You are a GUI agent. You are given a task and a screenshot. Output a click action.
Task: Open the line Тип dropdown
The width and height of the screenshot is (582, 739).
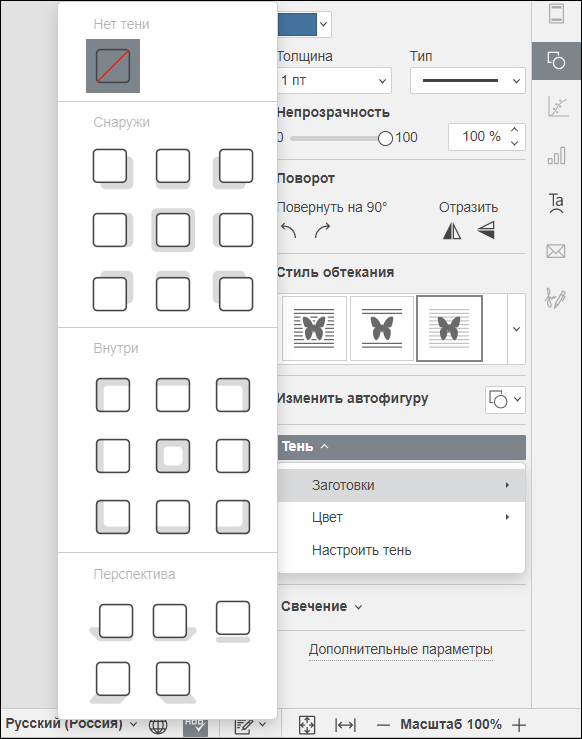click(467, 81)
